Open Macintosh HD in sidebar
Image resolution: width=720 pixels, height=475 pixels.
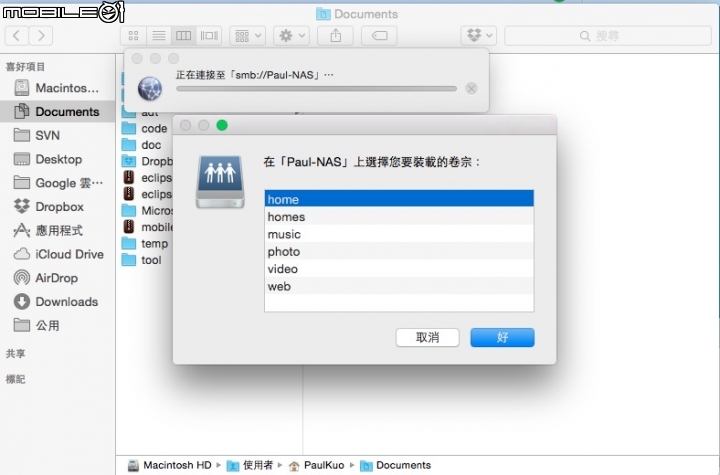point(57,88)
